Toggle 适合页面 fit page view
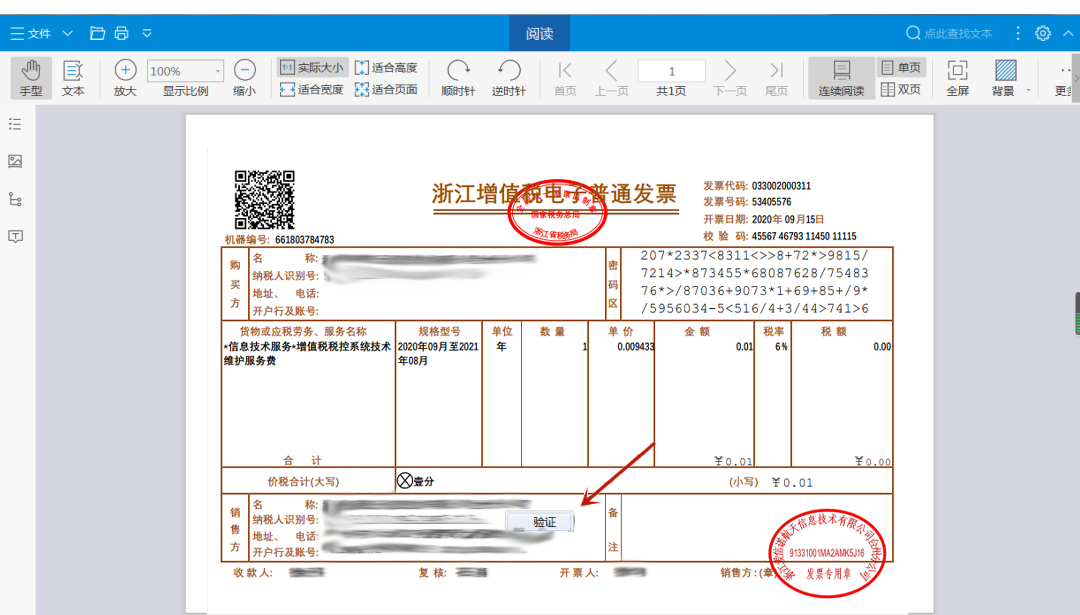This screenshot has width=1080, height=615. tap(386, 90)
